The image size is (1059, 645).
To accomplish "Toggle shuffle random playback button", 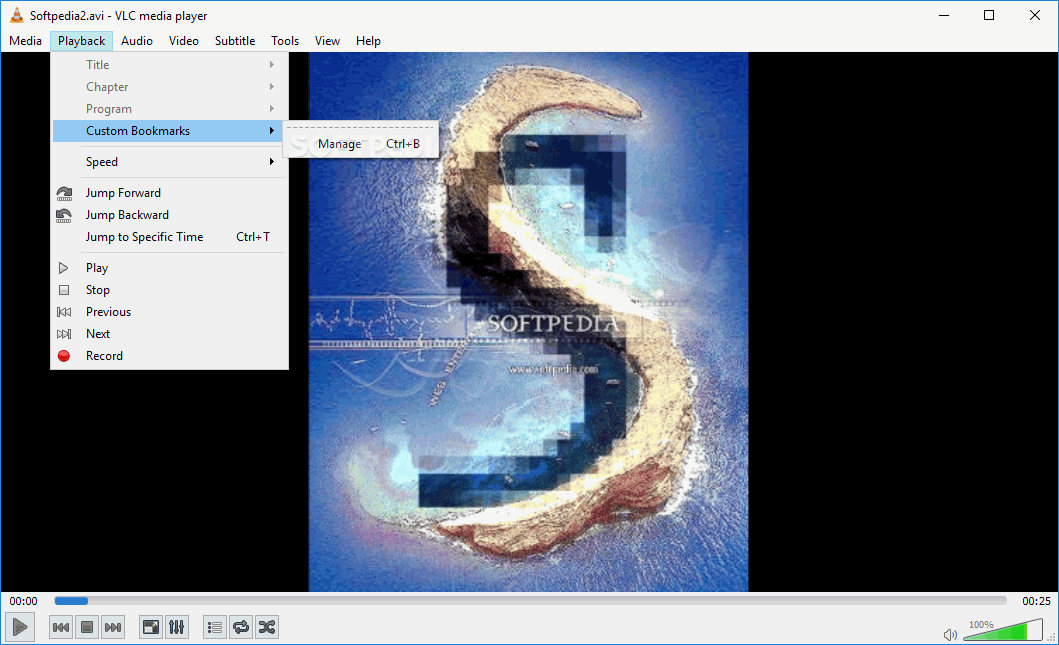I will pyautogui.click(x=267, y=627).
